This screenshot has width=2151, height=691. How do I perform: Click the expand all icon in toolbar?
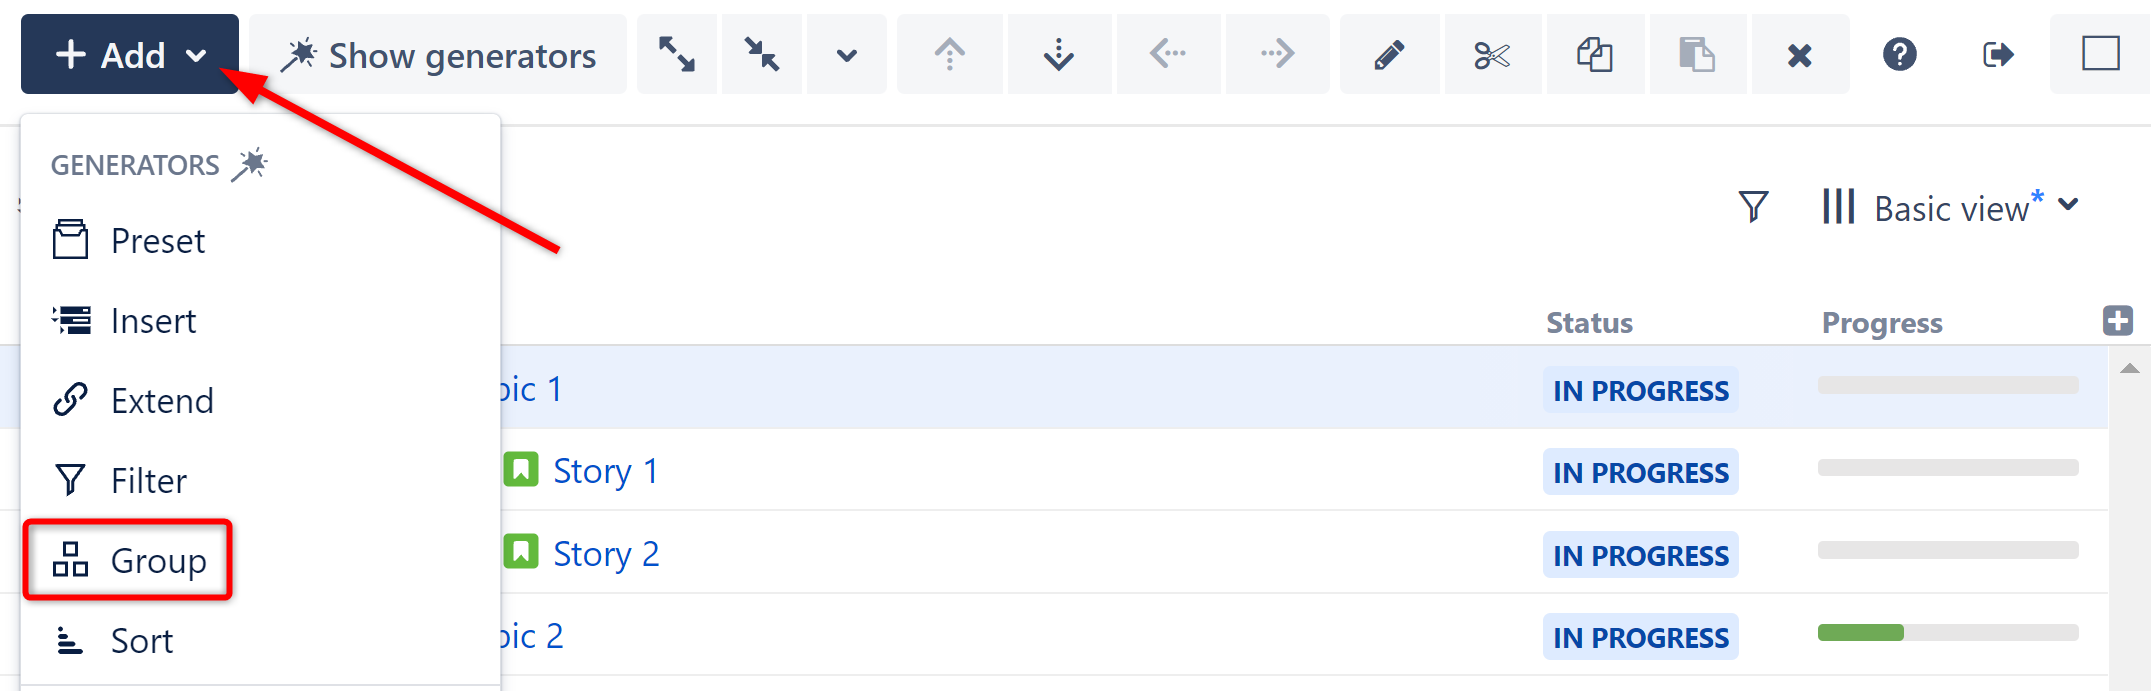[677, 54]
